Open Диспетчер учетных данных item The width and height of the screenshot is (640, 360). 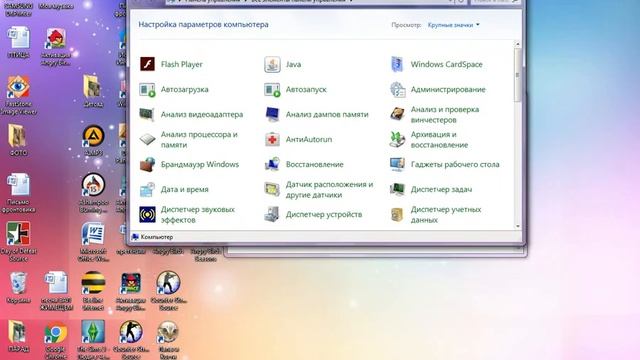click(436, 214)
